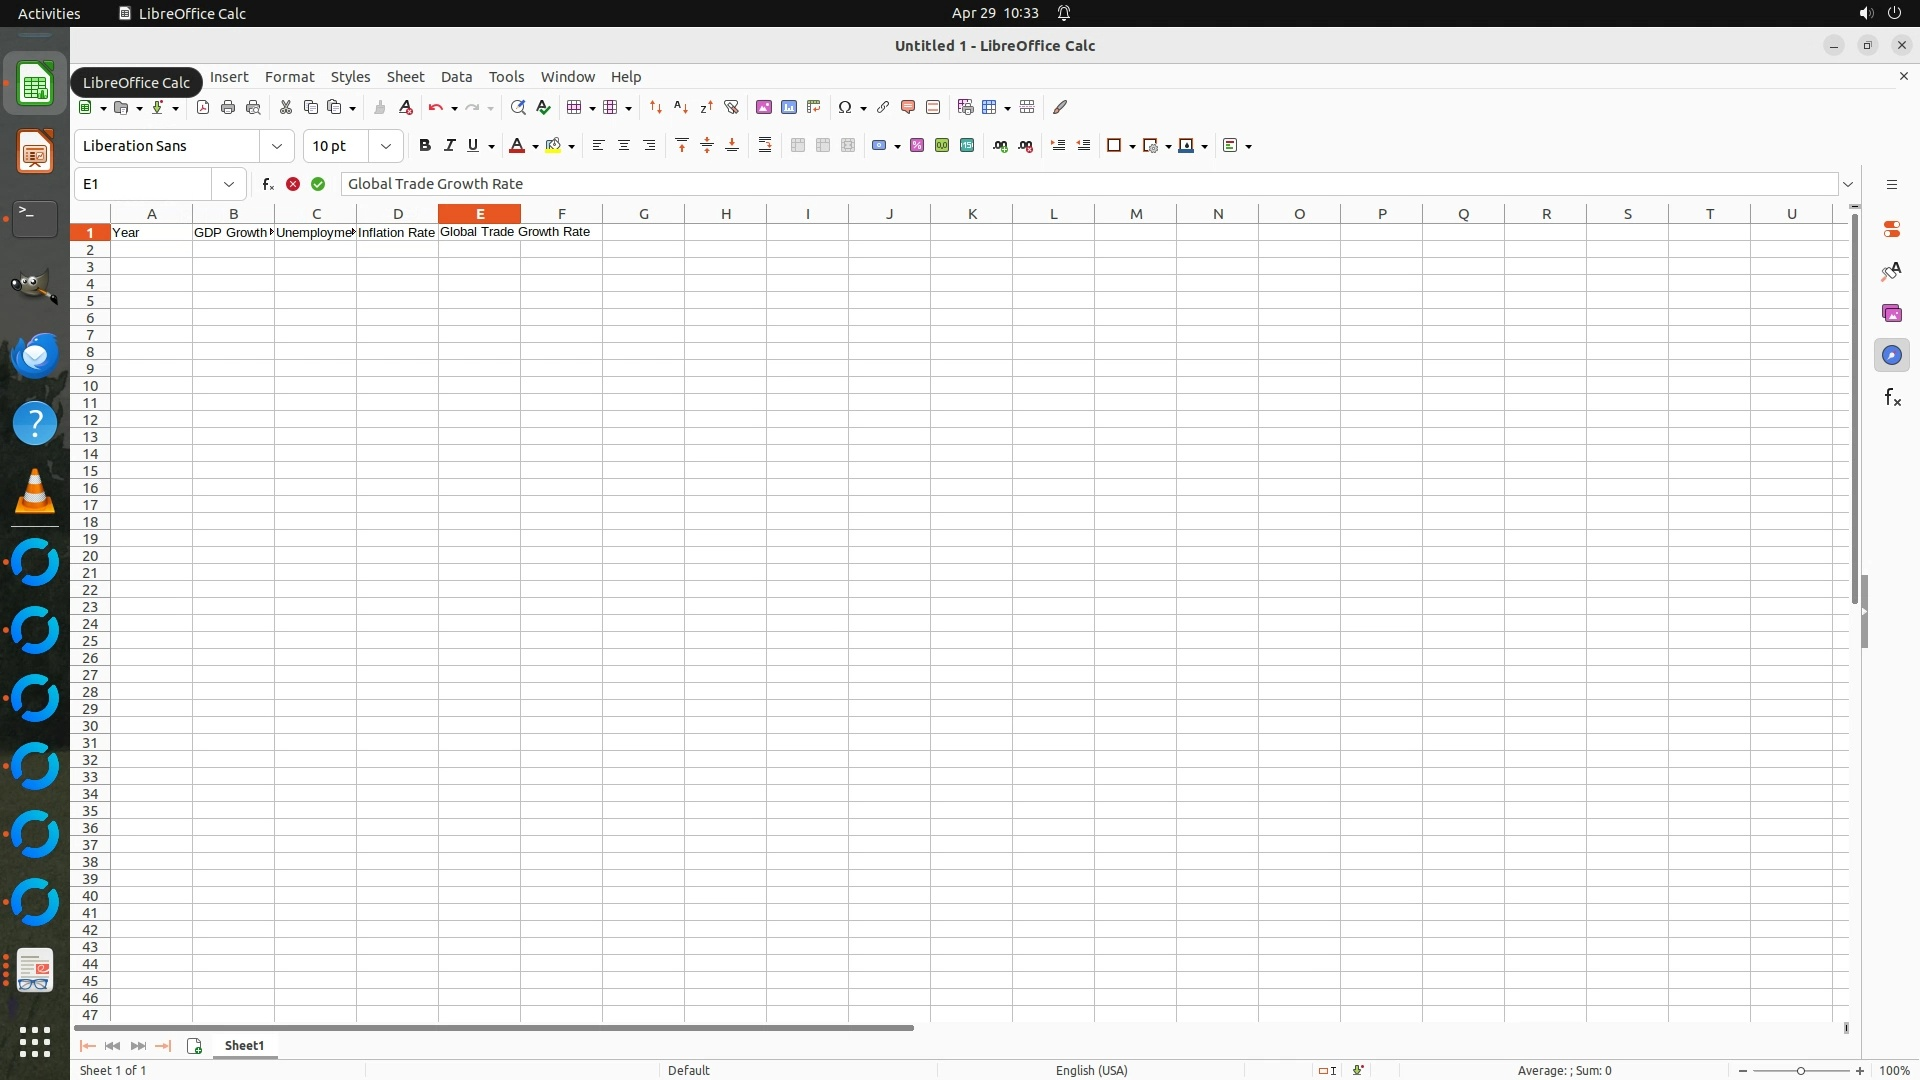Toggle Wrap Text button
1920x1080 pixels.
(765, 146)
